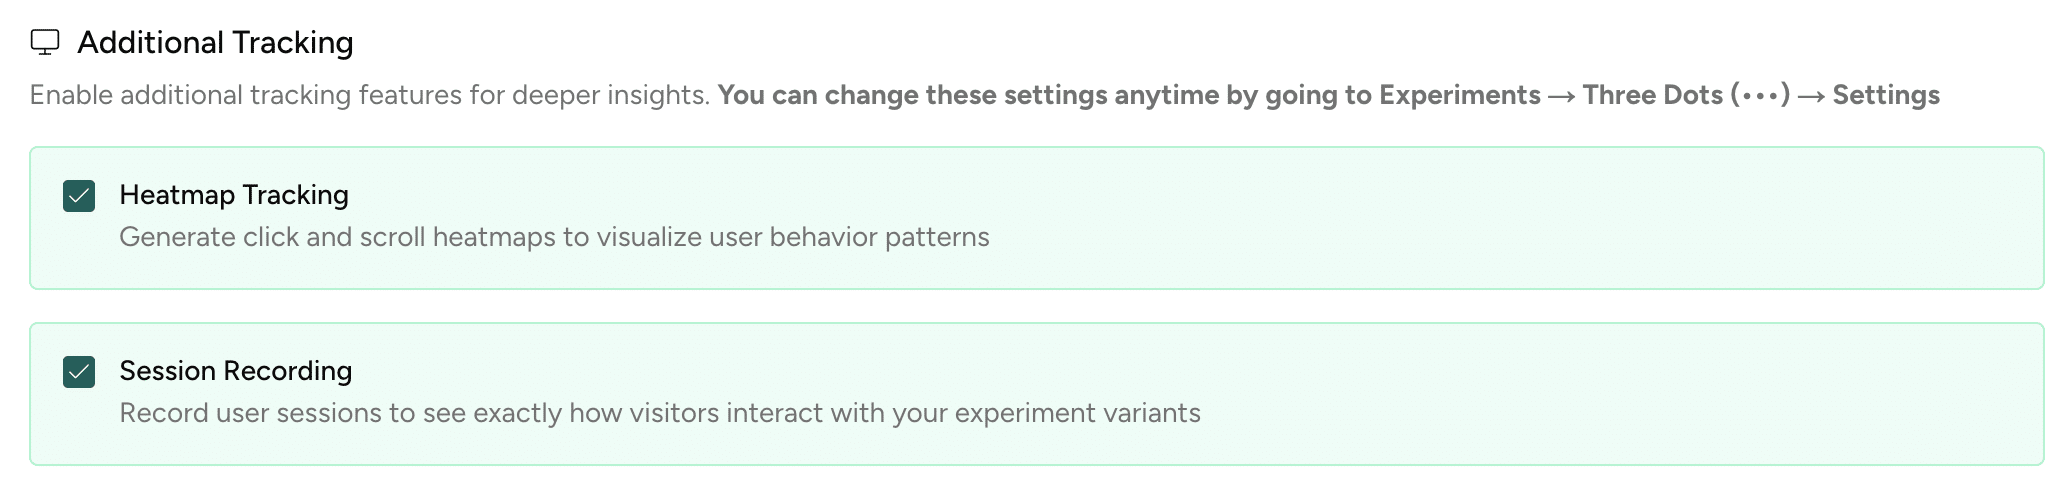The height and width of the screenshot is (500, 2072).
Task: Click the word "Settings" ending the hint
Action: (x=1886, y=95)
